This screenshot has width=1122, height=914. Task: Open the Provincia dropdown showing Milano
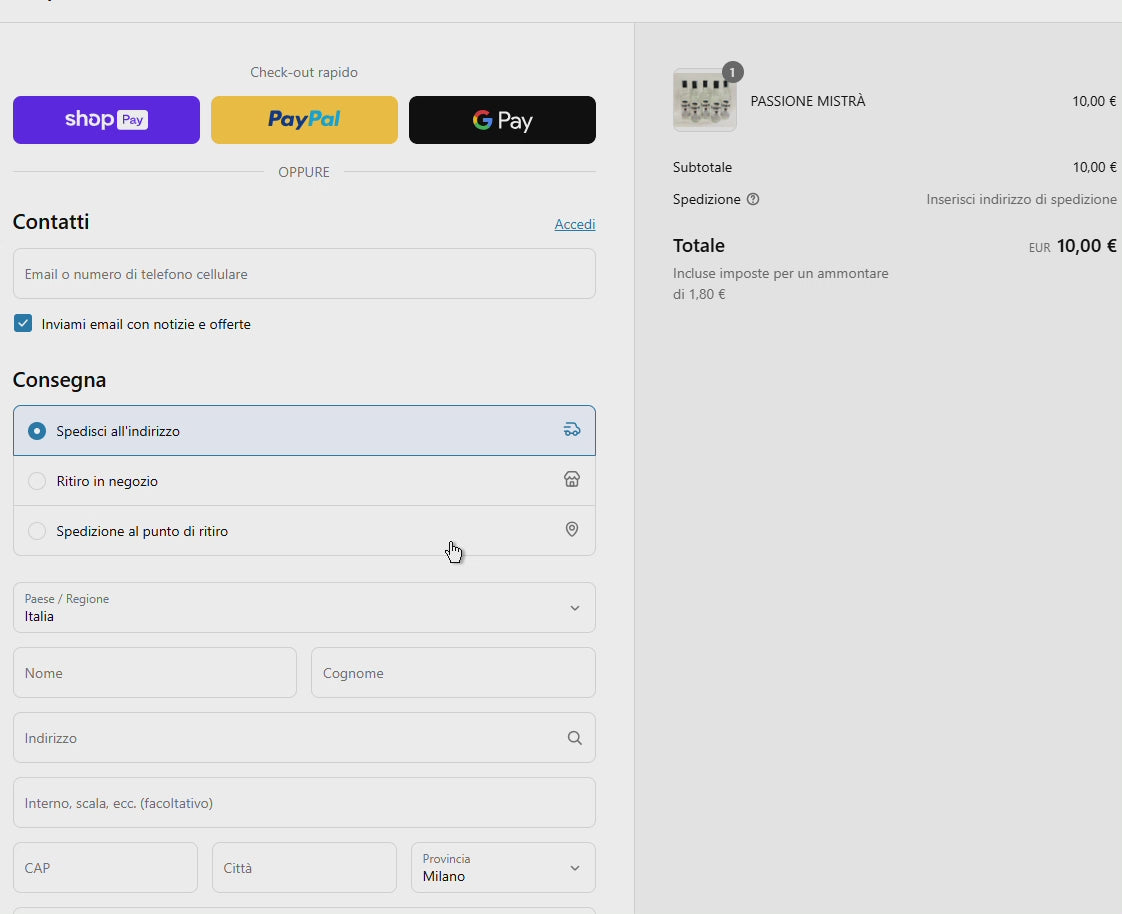point(503,867)
